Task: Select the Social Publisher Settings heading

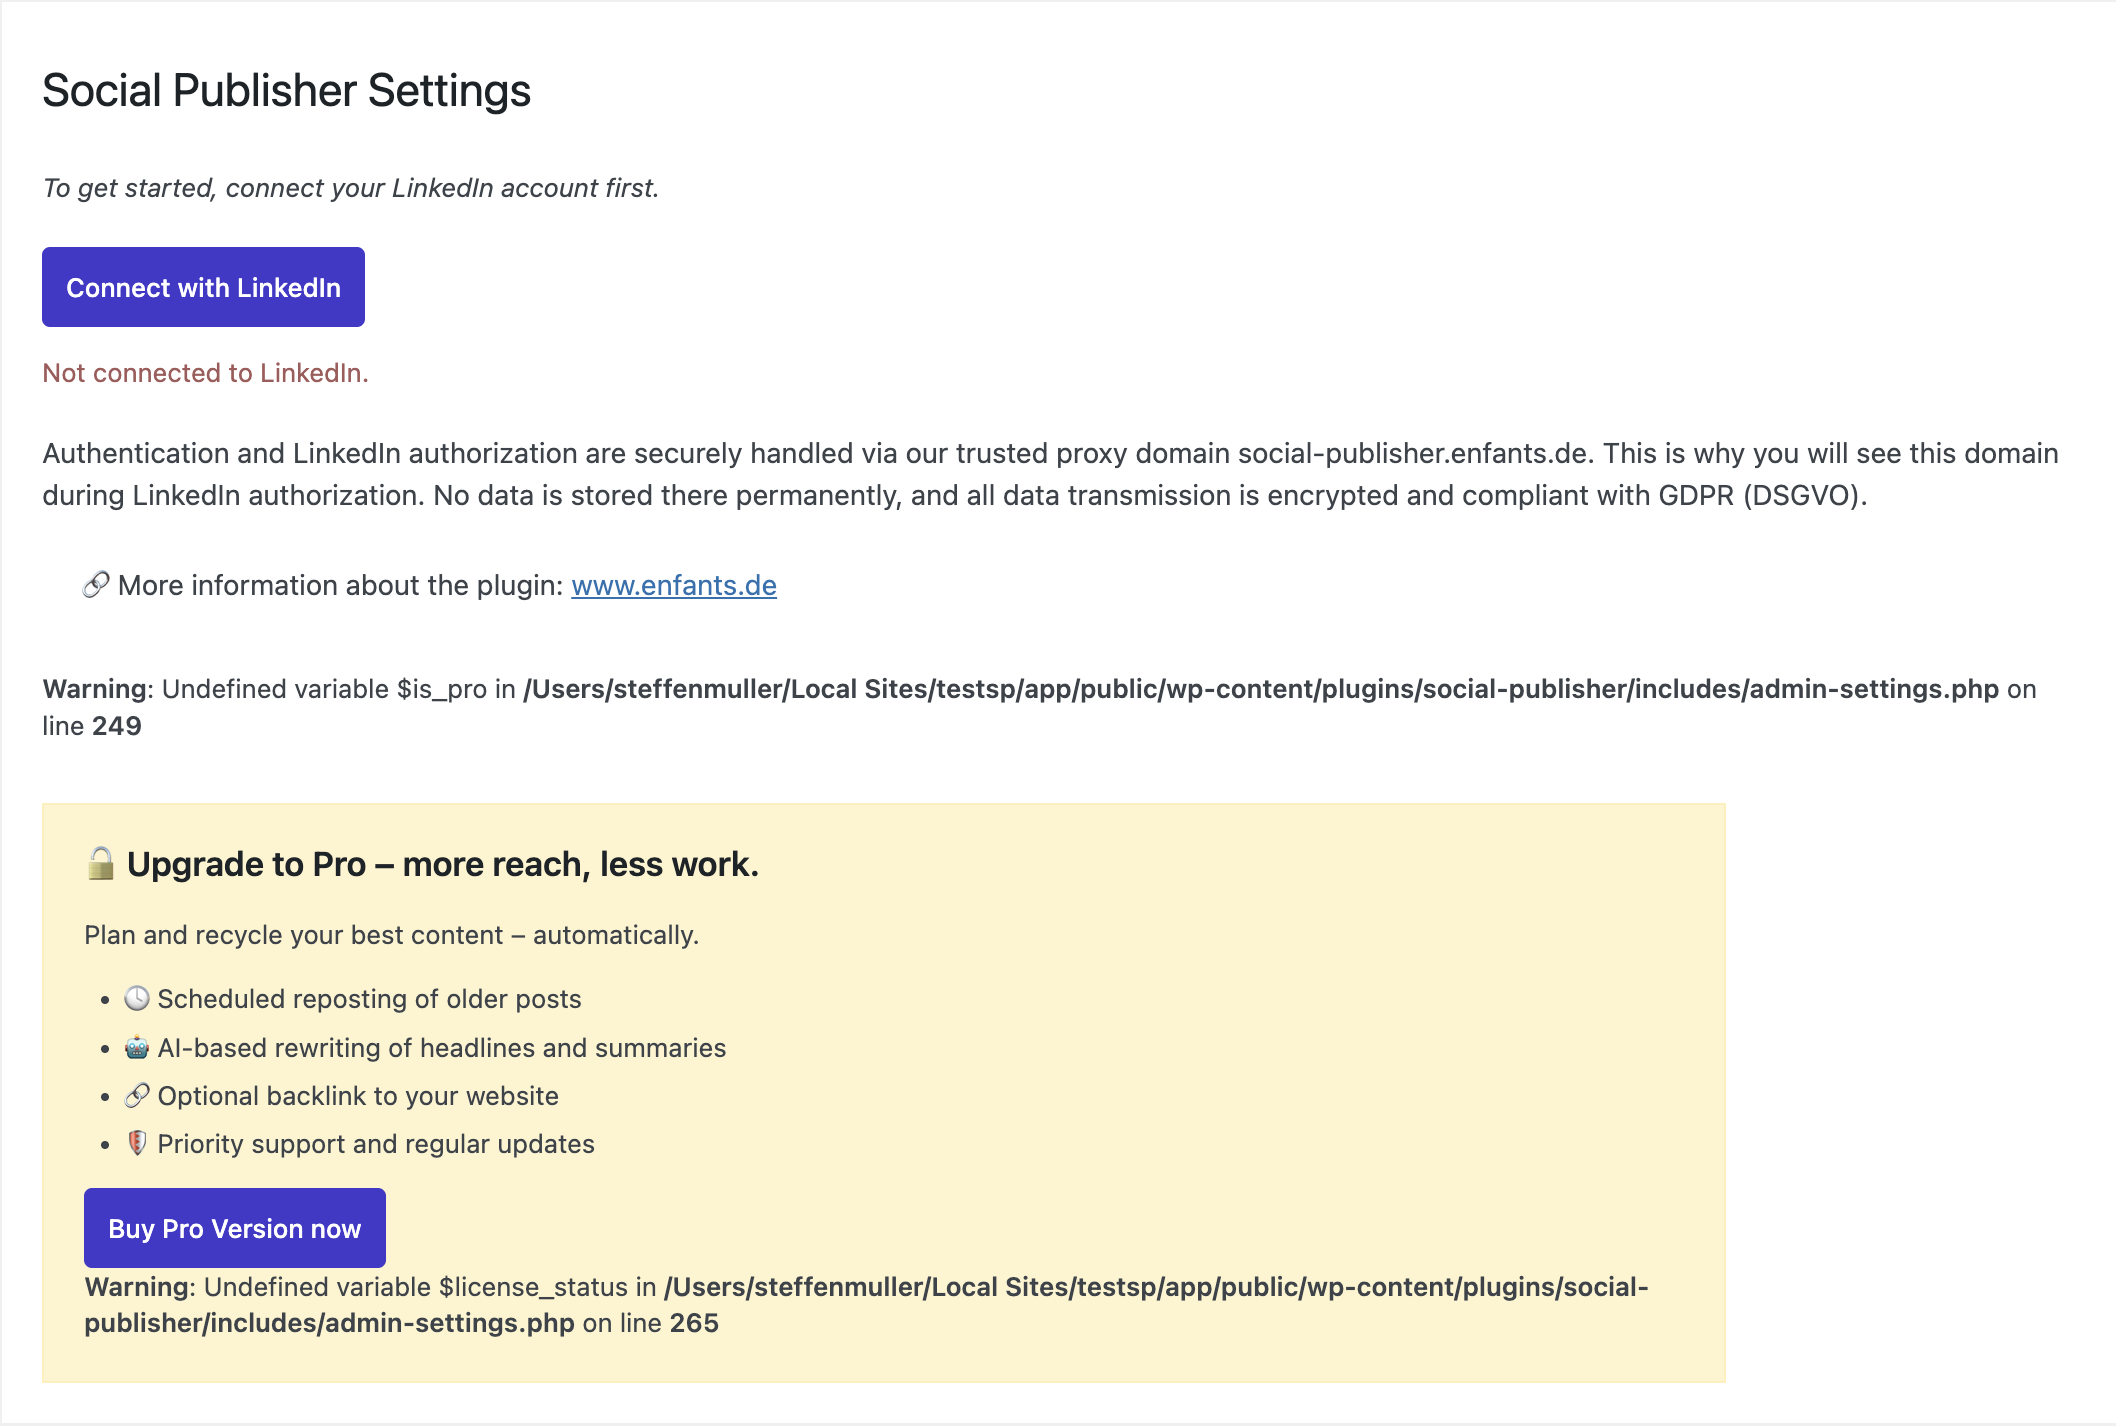Action: tap(286, 91)
